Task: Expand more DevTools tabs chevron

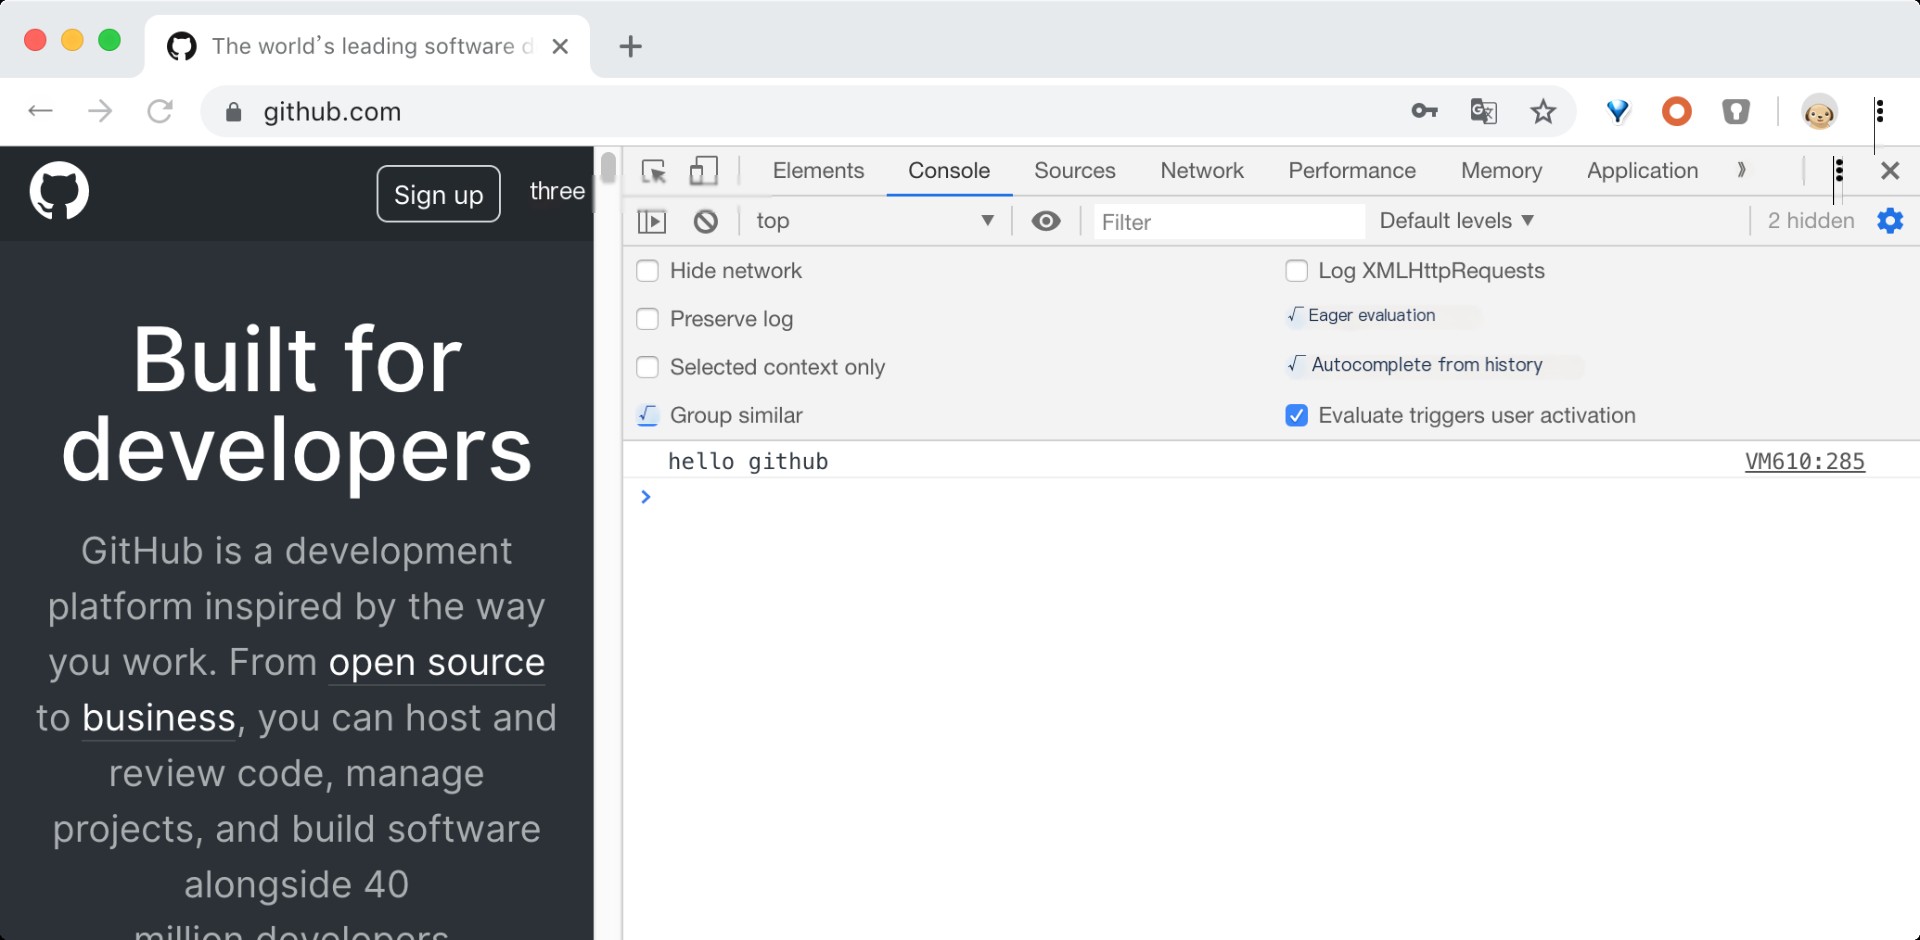Action: pyautogui.click(x=1741, y=171)
